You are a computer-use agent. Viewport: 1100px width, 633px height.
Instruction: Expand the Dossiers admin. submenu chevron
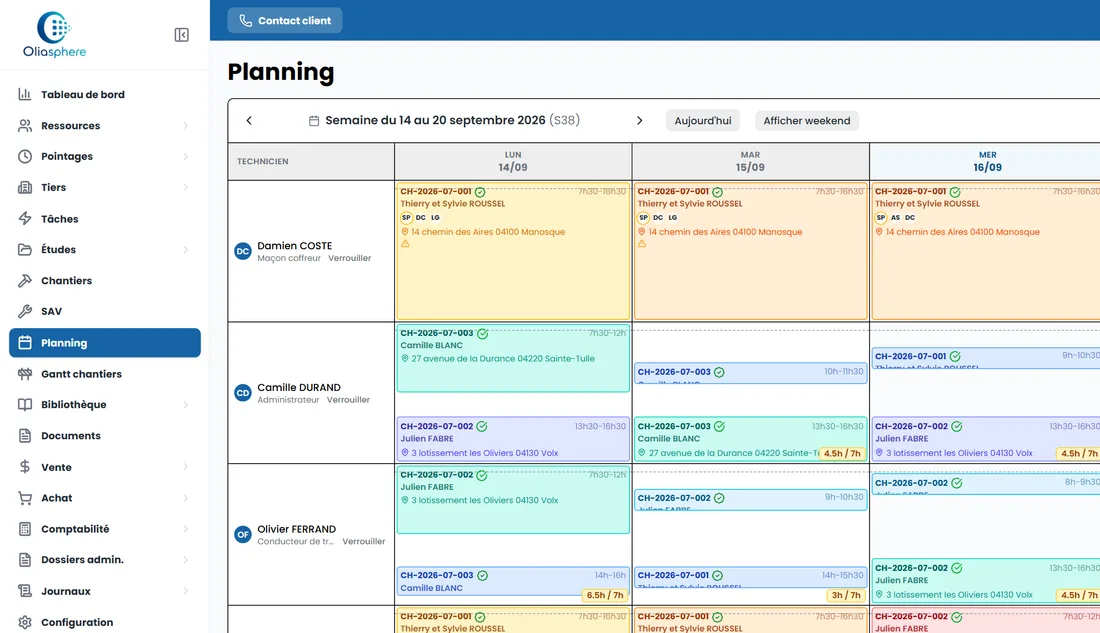[x=186, y=559]
